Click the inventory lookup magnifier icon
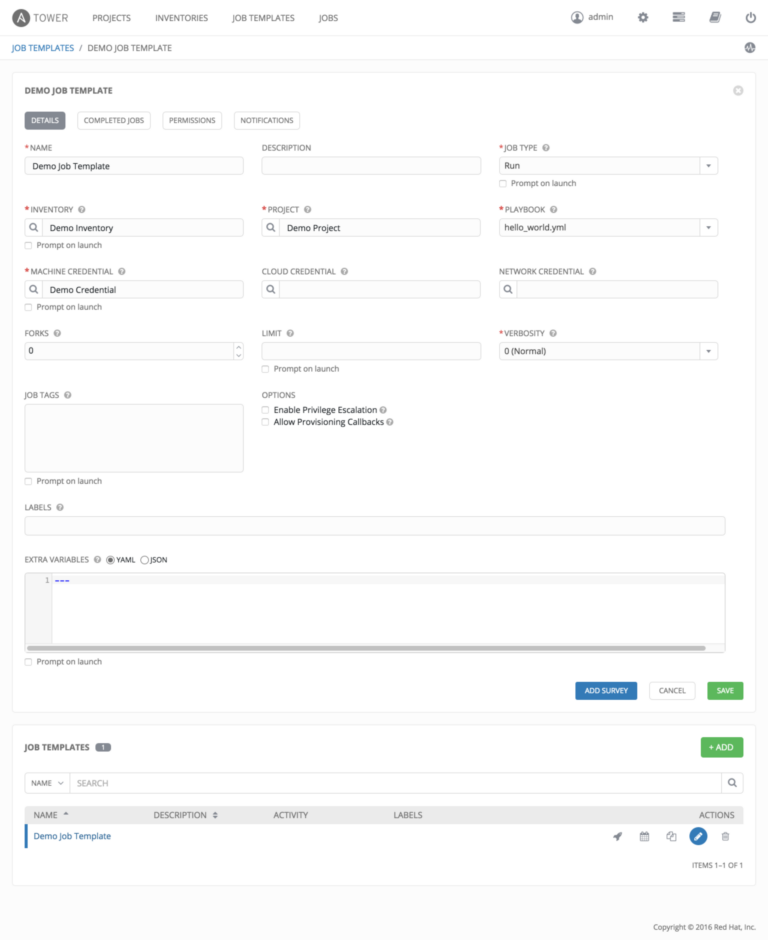 [34, 228]
